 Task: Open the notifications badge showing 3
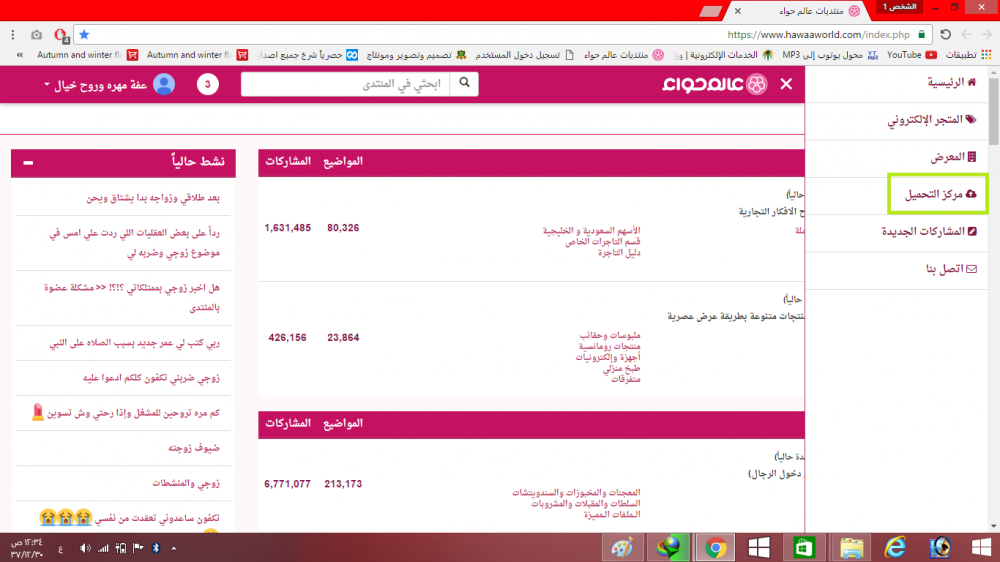tap(208, 85)
